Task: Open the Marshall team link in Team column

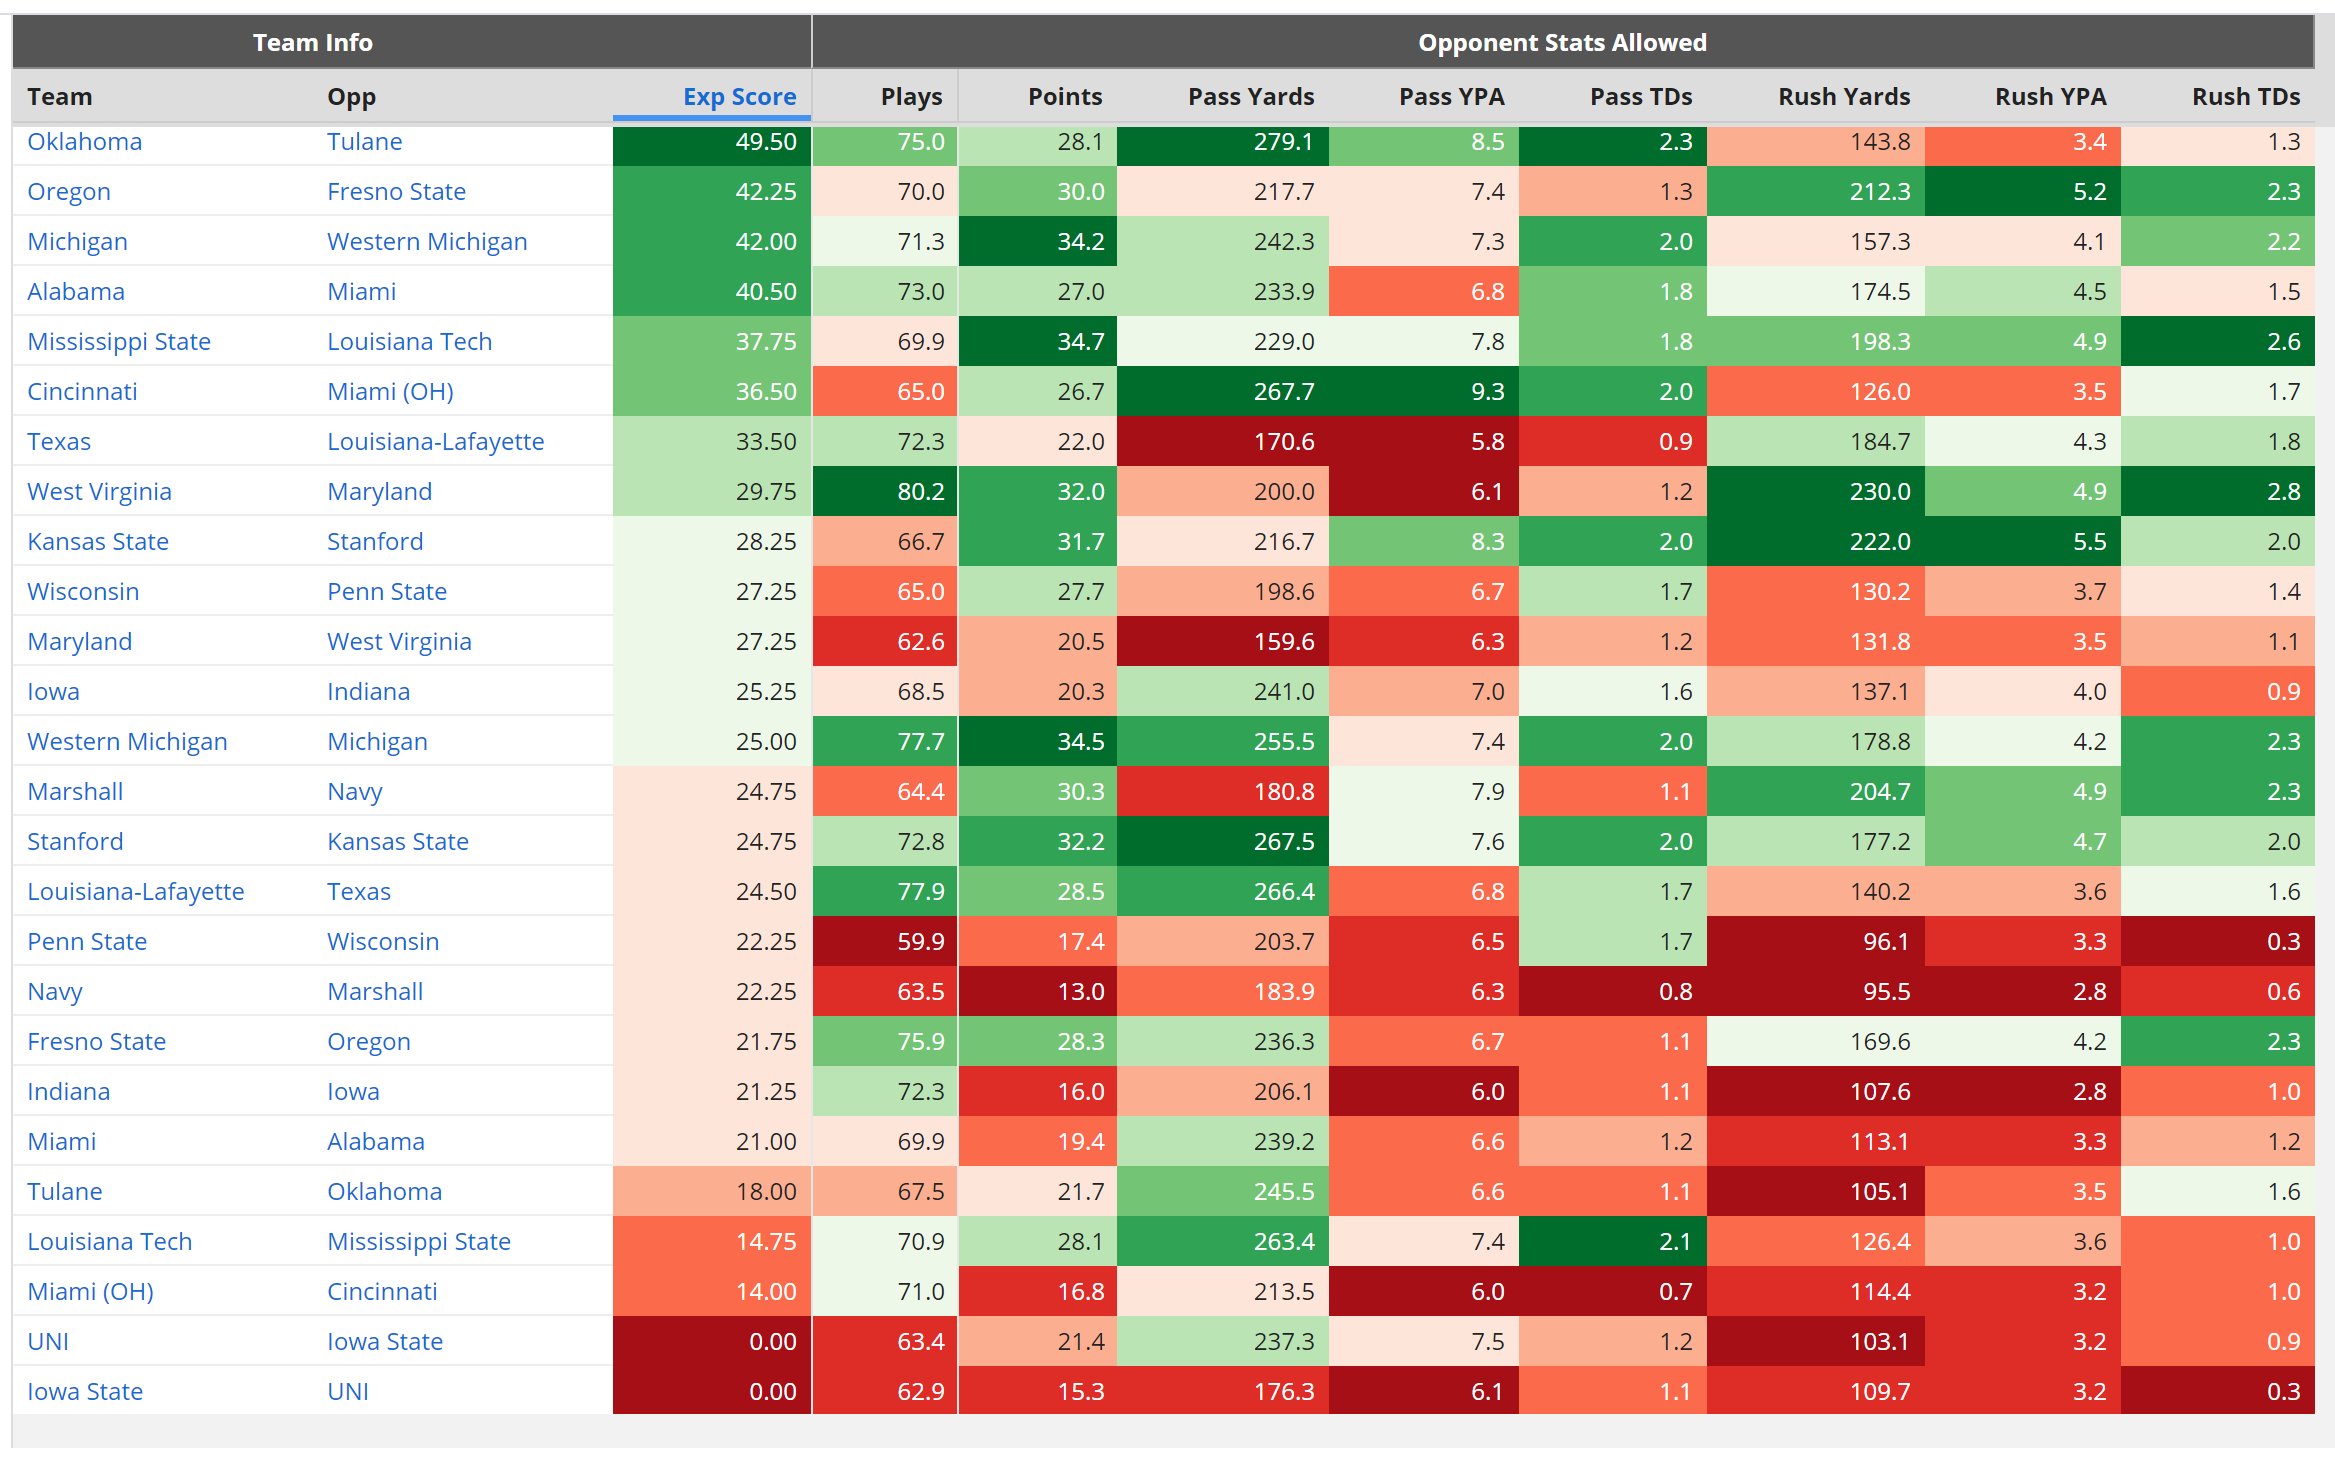Action: pyautogui.click(x=75, y=791)
